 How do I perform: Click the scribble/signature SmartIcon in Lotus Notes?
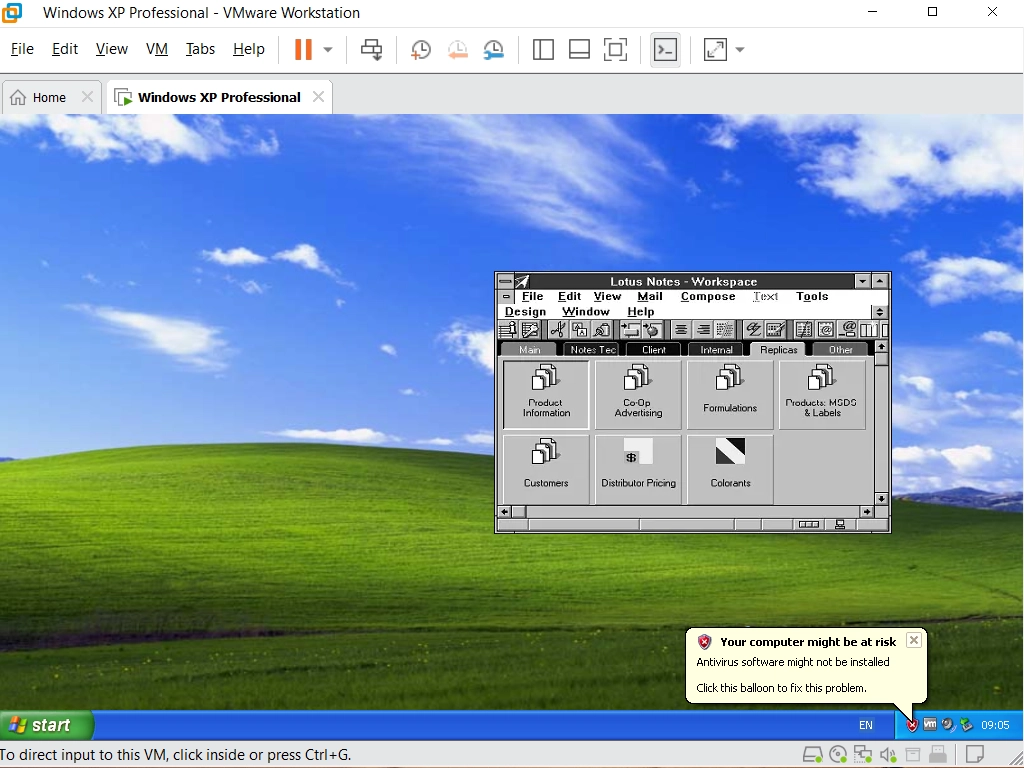[x=753, y=330]
